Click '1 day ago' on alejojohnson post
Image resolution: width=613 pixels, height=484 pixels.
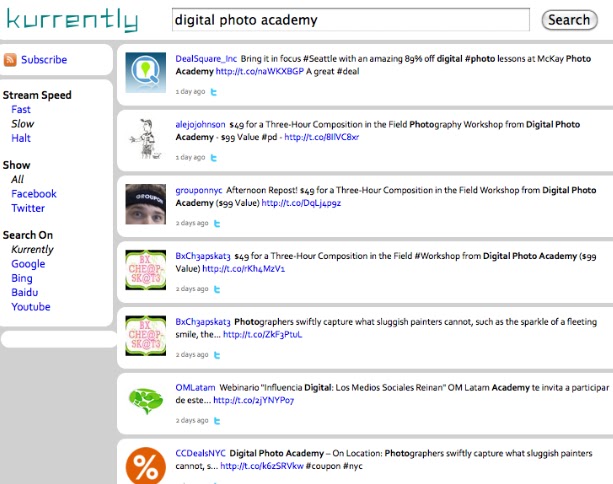click(190, 157)
